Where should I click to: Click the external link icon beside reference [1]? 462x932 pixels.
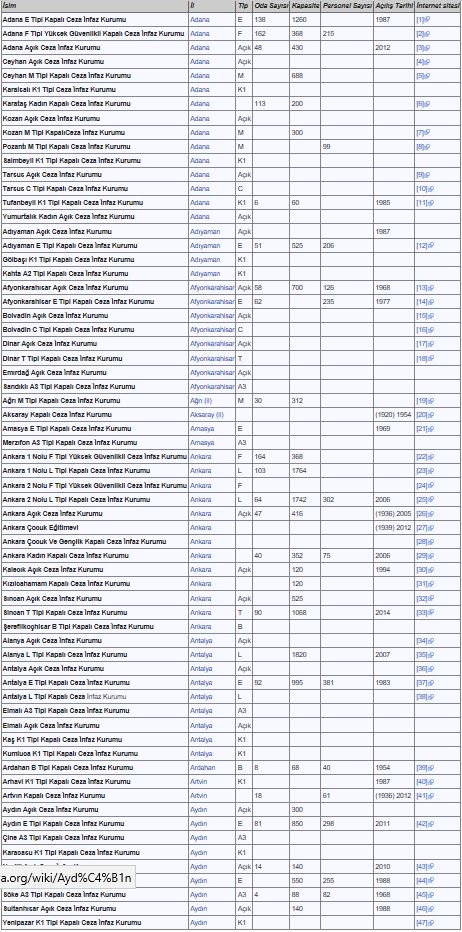coord(428,20)
